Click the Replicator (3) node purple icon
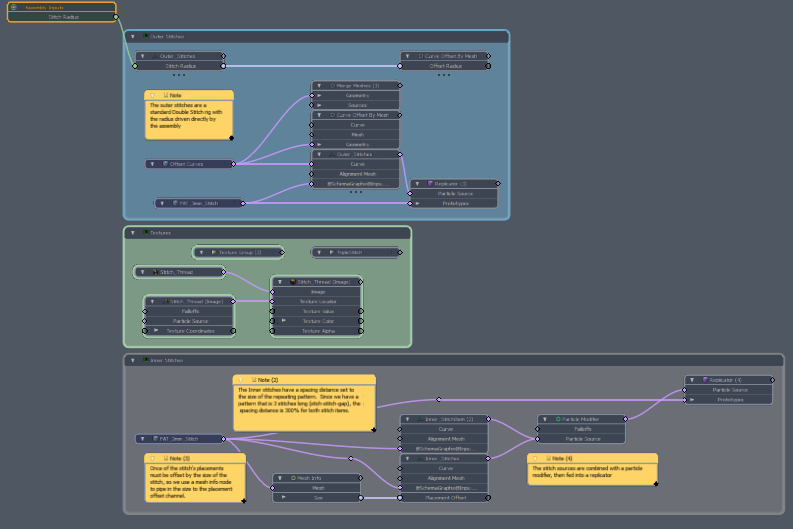The height and width of the screenshot is (529, 793). [x=430, y=184]
